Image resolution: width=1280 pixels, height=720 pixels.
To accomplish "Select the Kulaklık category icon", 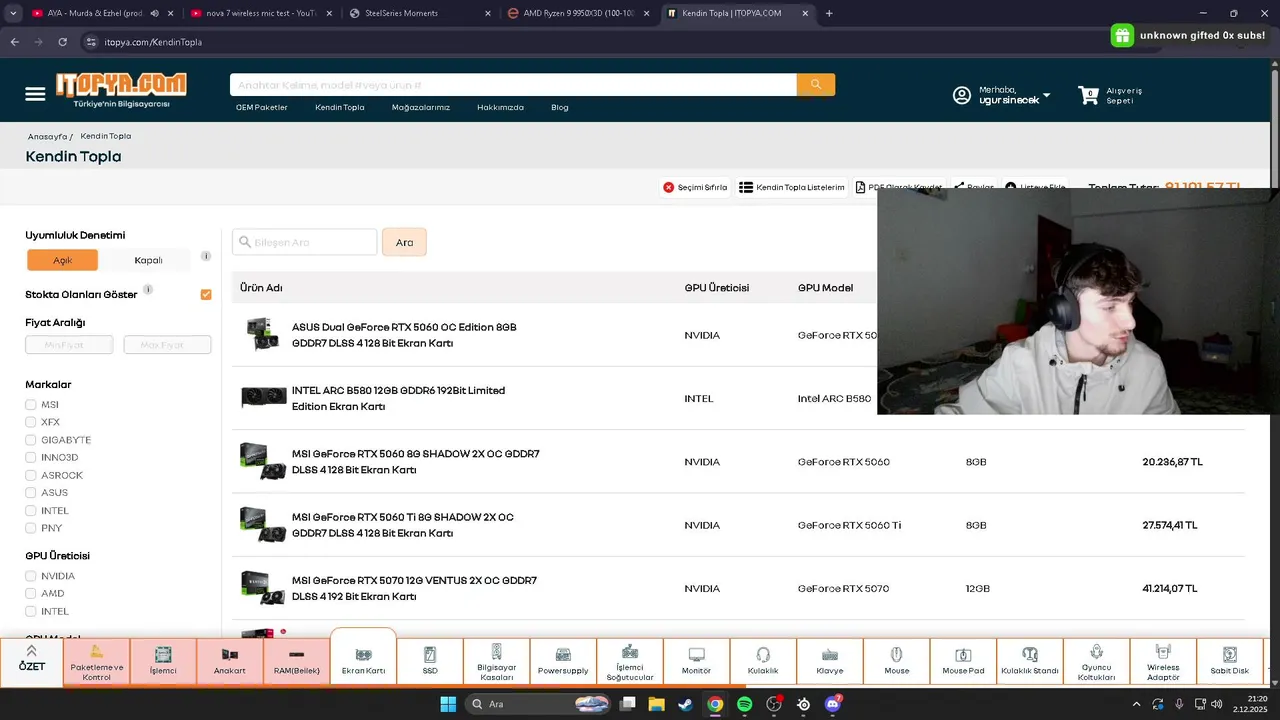I will pyautogui.click(x=763, y=654).
